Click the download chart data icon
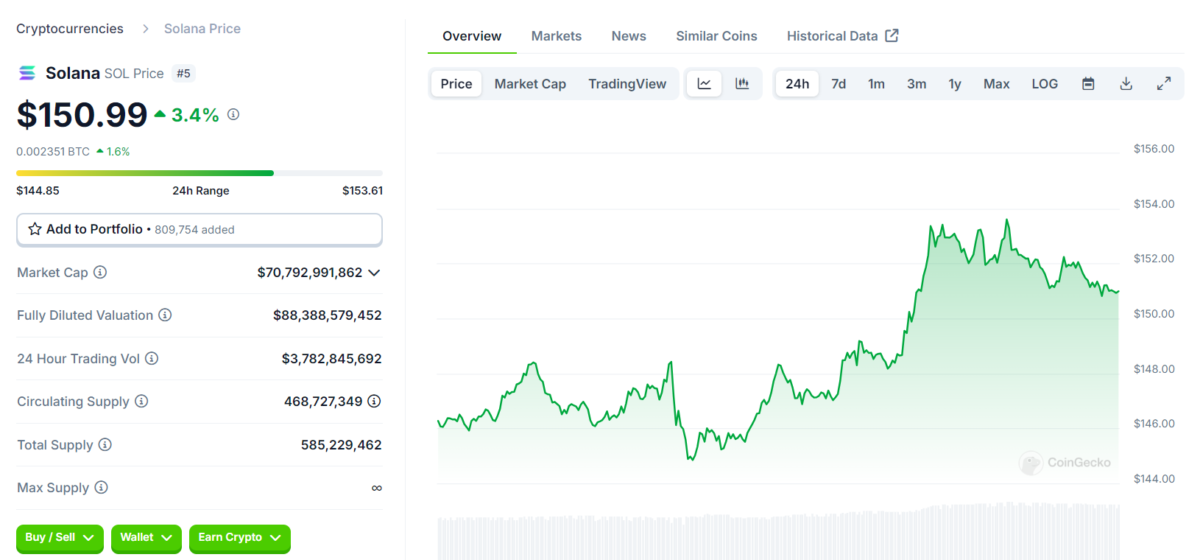The height and width of the screenshot is (560, 1200). [1126, 84]
